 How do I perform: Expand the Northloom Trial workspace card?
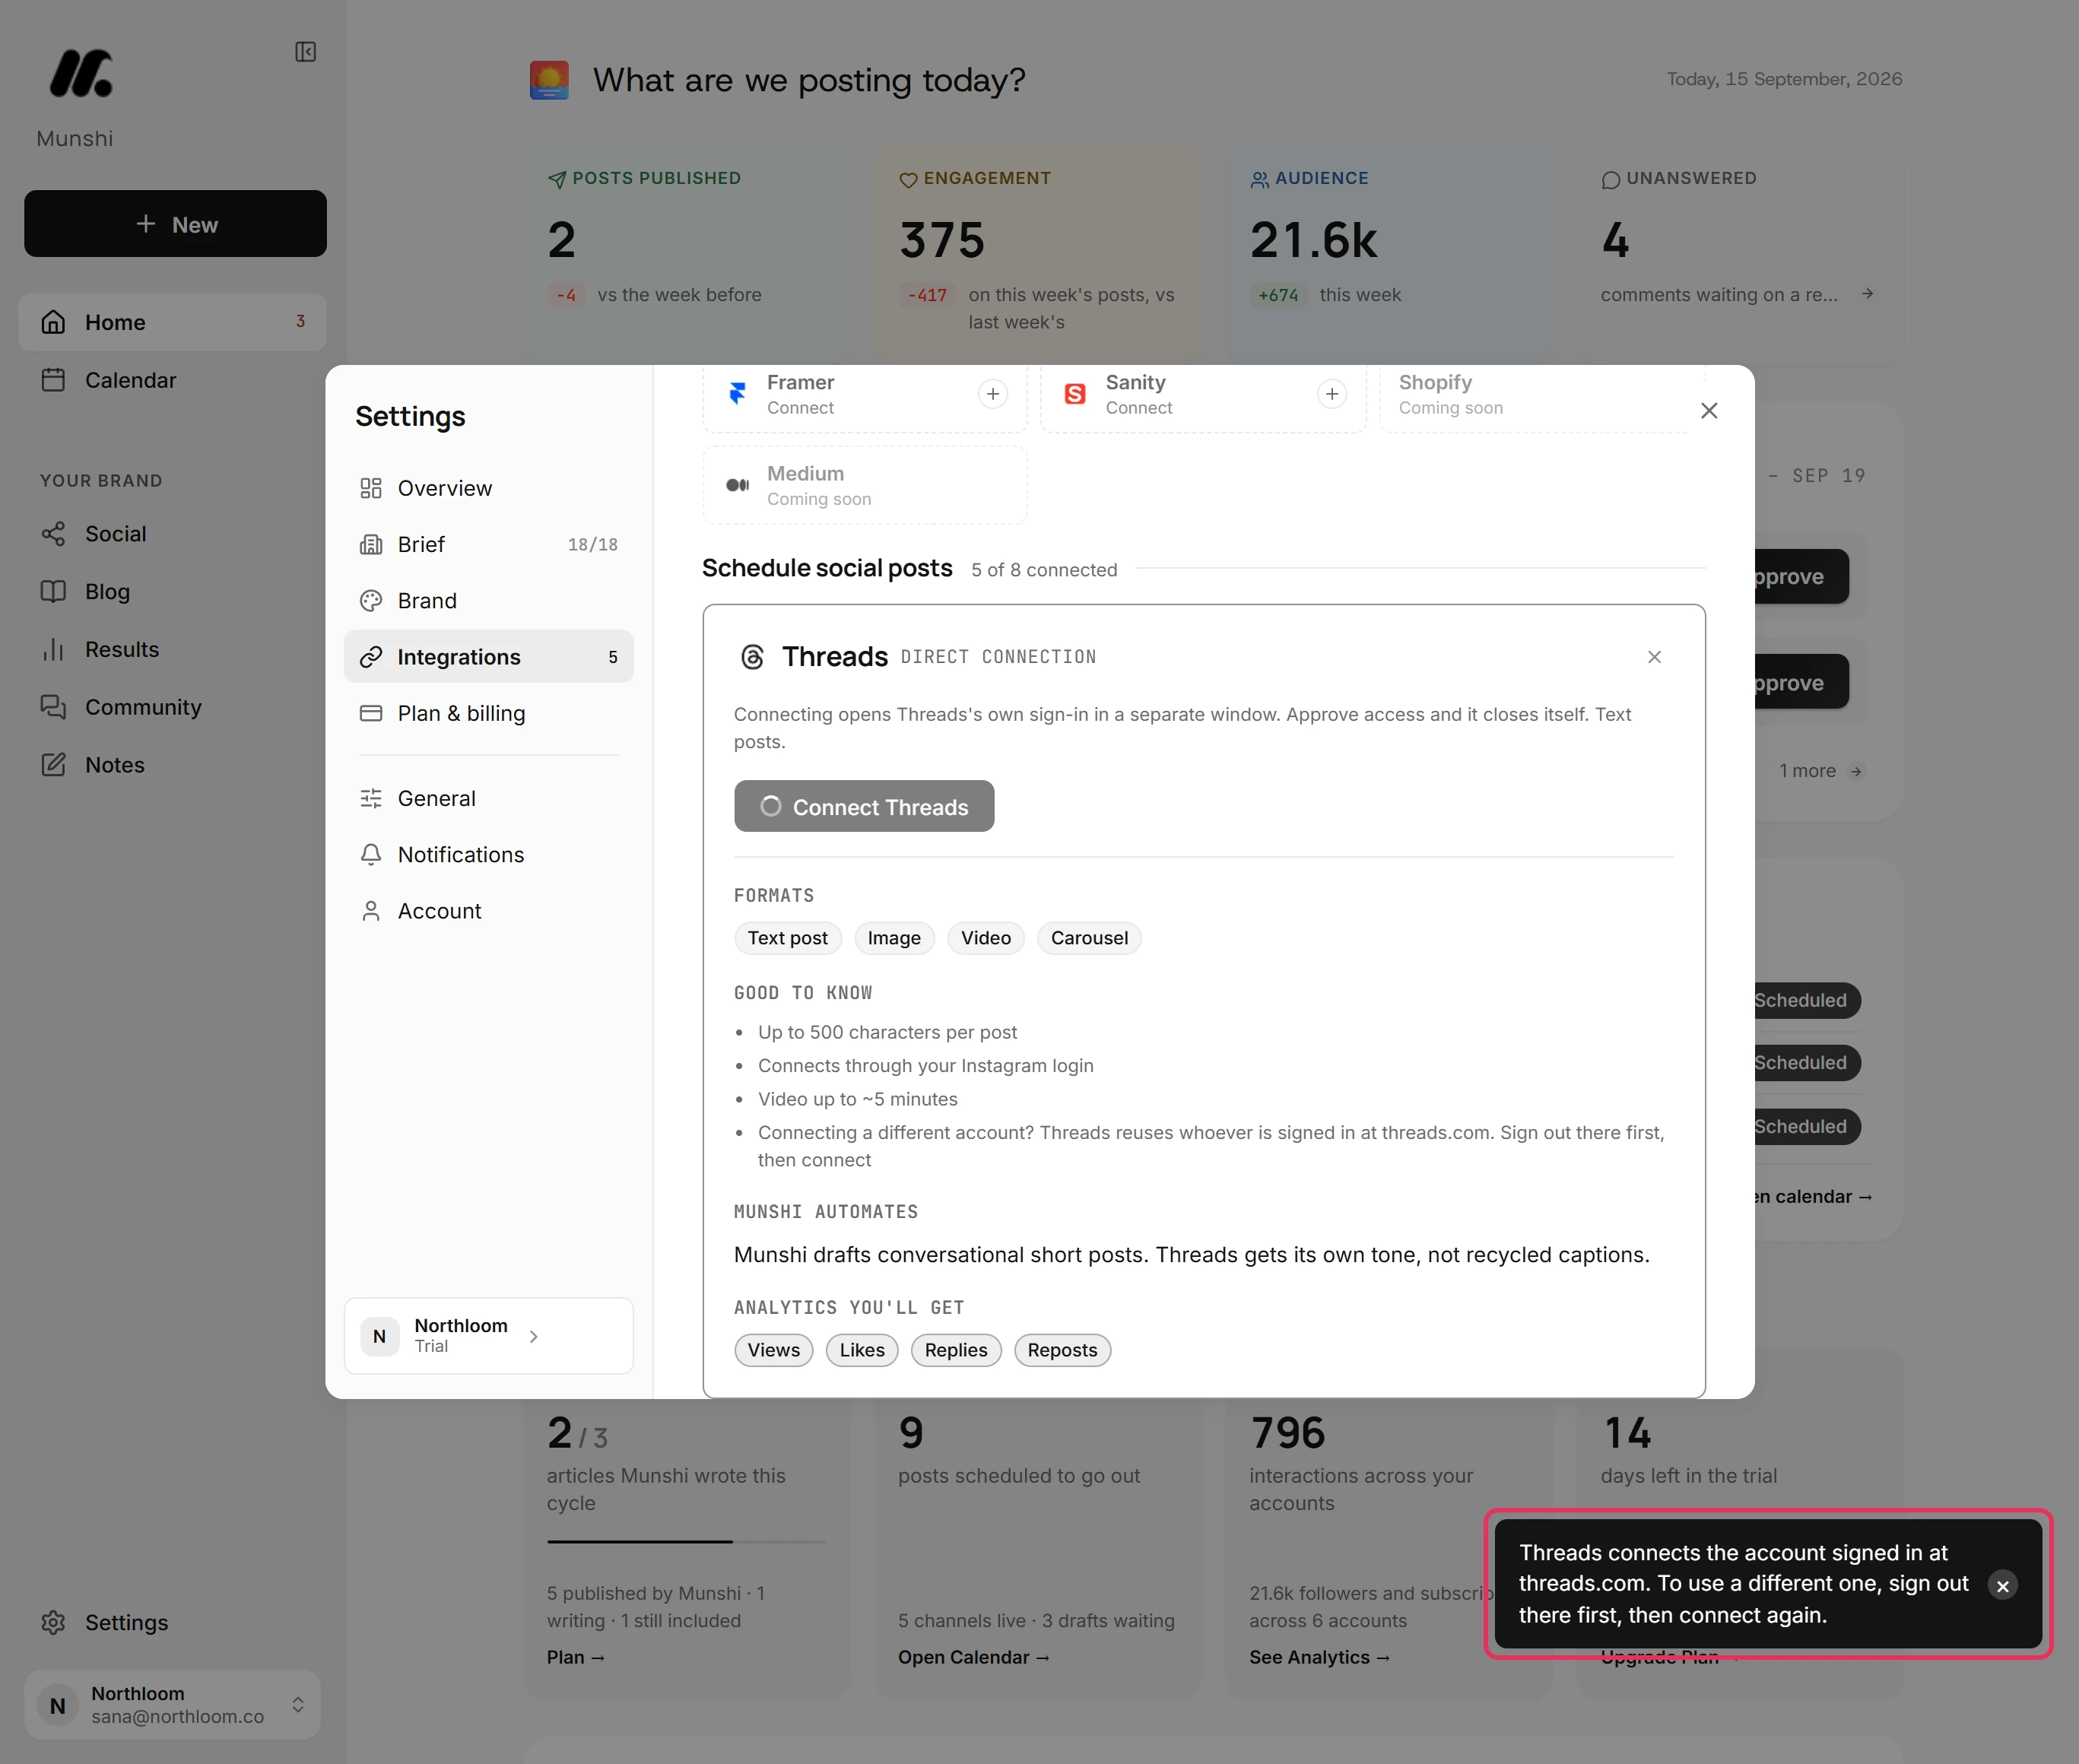(x=488, y=1336)
